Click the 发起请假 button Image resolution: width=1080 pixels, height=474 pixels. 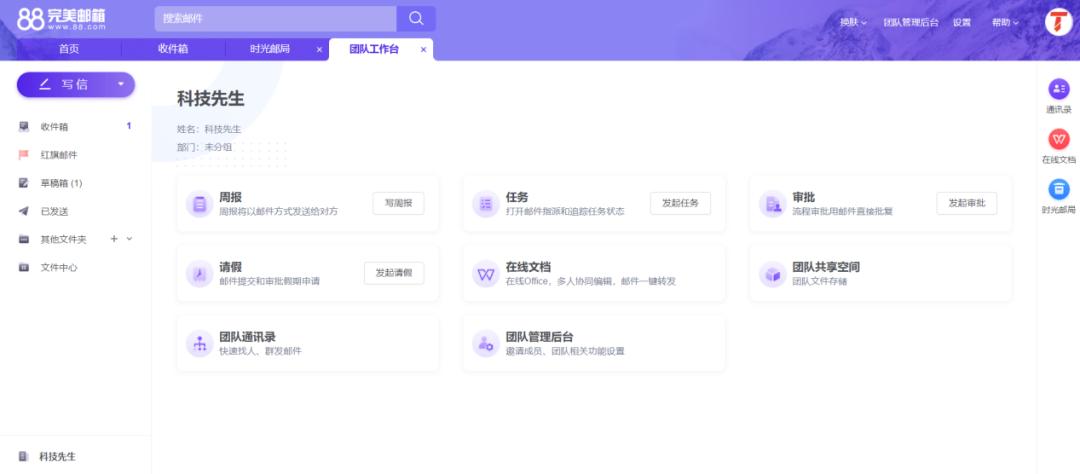tap(394, 273)
